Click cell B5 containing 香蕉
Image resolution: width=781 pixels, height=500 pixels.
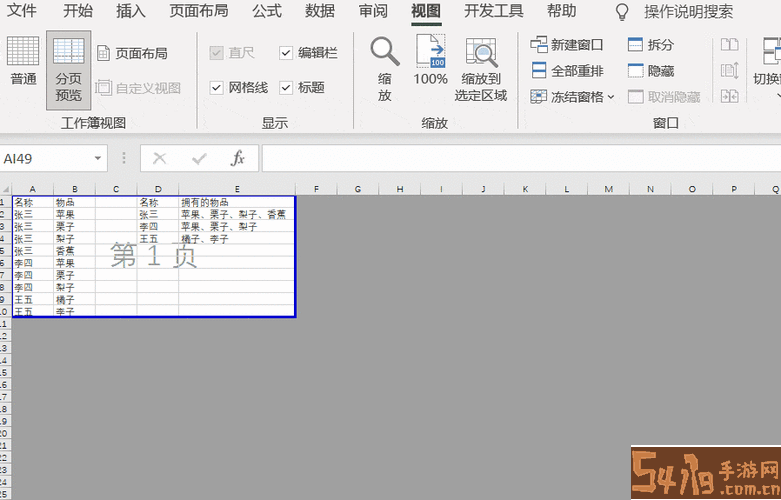click(74, 251)
